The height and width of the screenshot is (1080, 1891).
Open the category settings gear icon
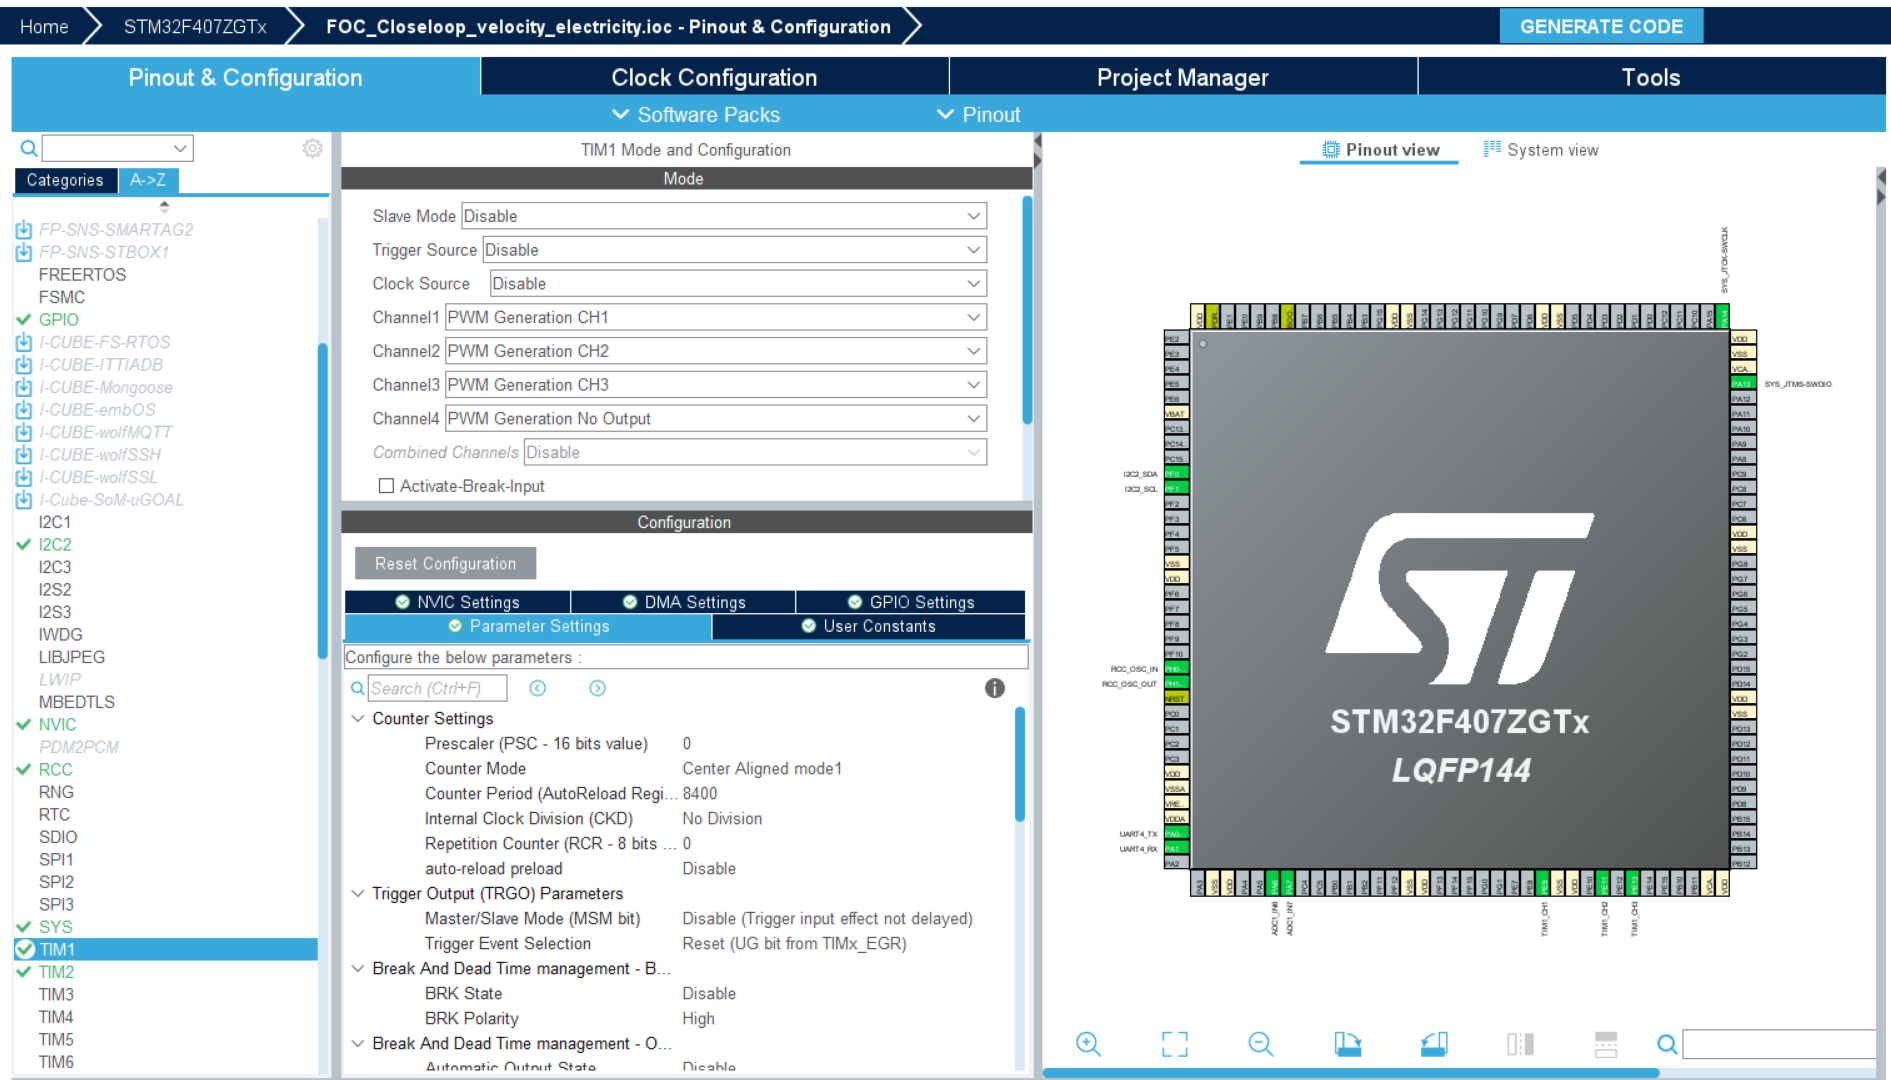[x=313, y=149]
